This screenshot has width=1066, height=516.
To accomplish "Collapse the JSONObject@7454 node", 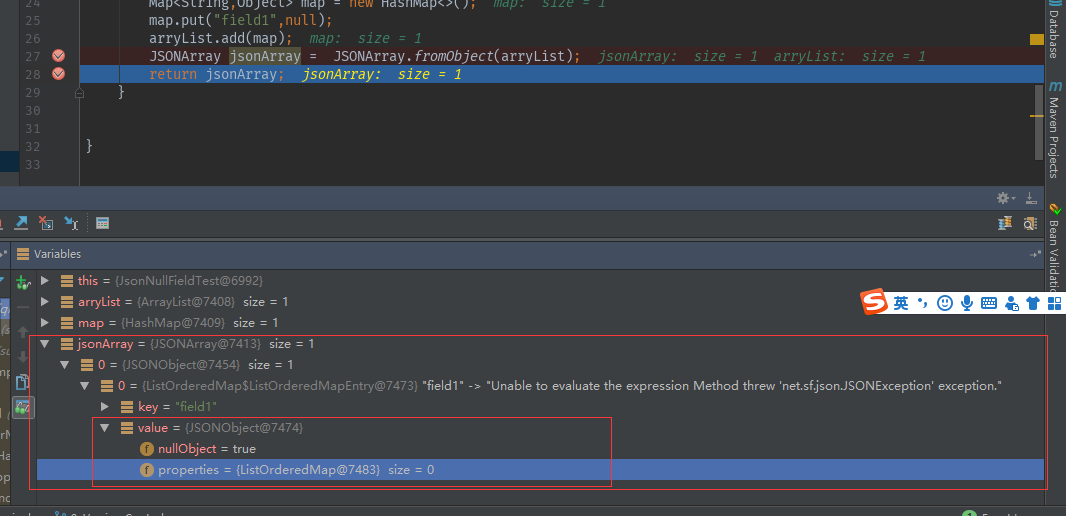I will (x=65, y=365).
